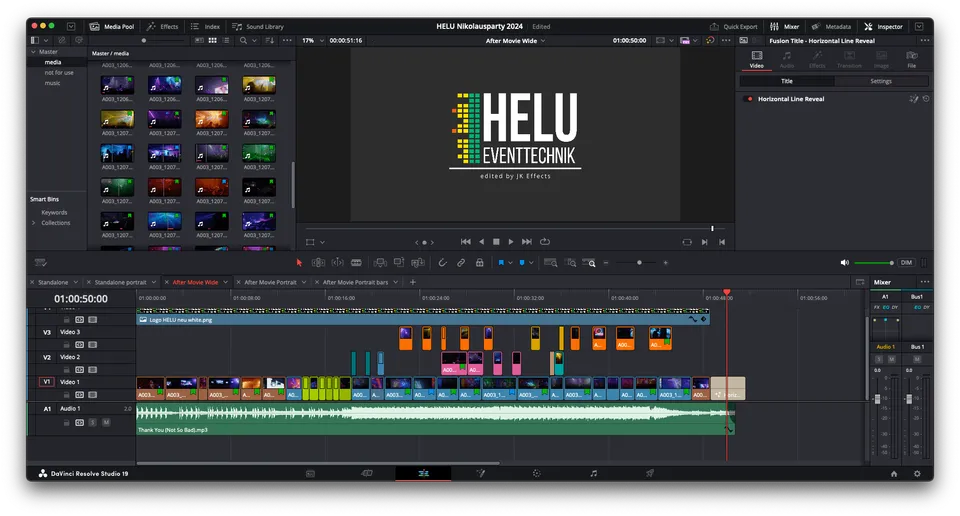
Task: Adjust the green volume slider
Action: pyautogui.click(x=874, y=263)
